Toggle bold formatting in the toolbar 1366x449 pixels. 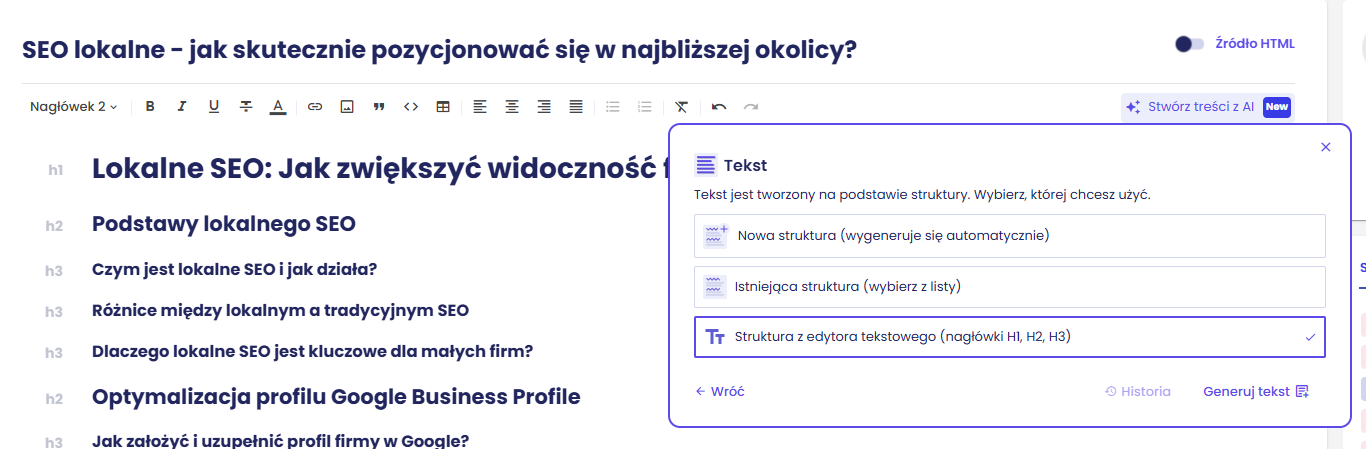pyautogui.click(x=150, y=106)
